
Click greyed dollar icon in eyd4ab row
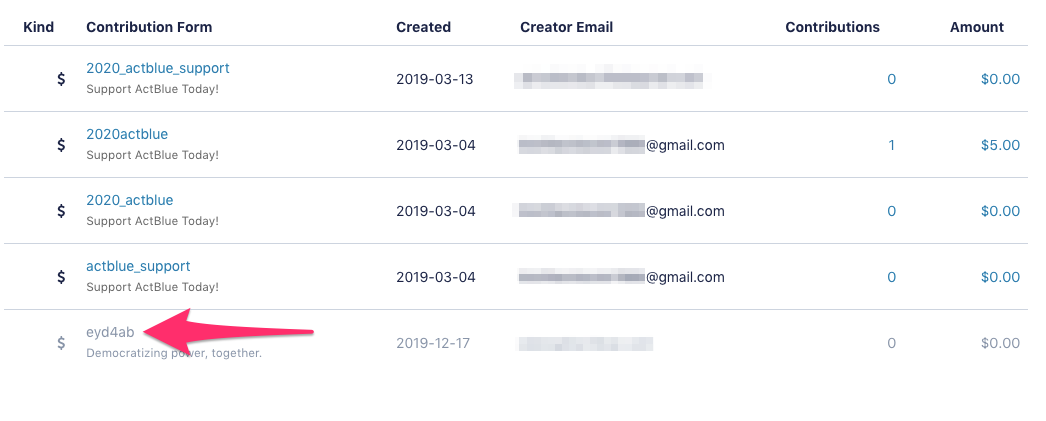(61, 344)
